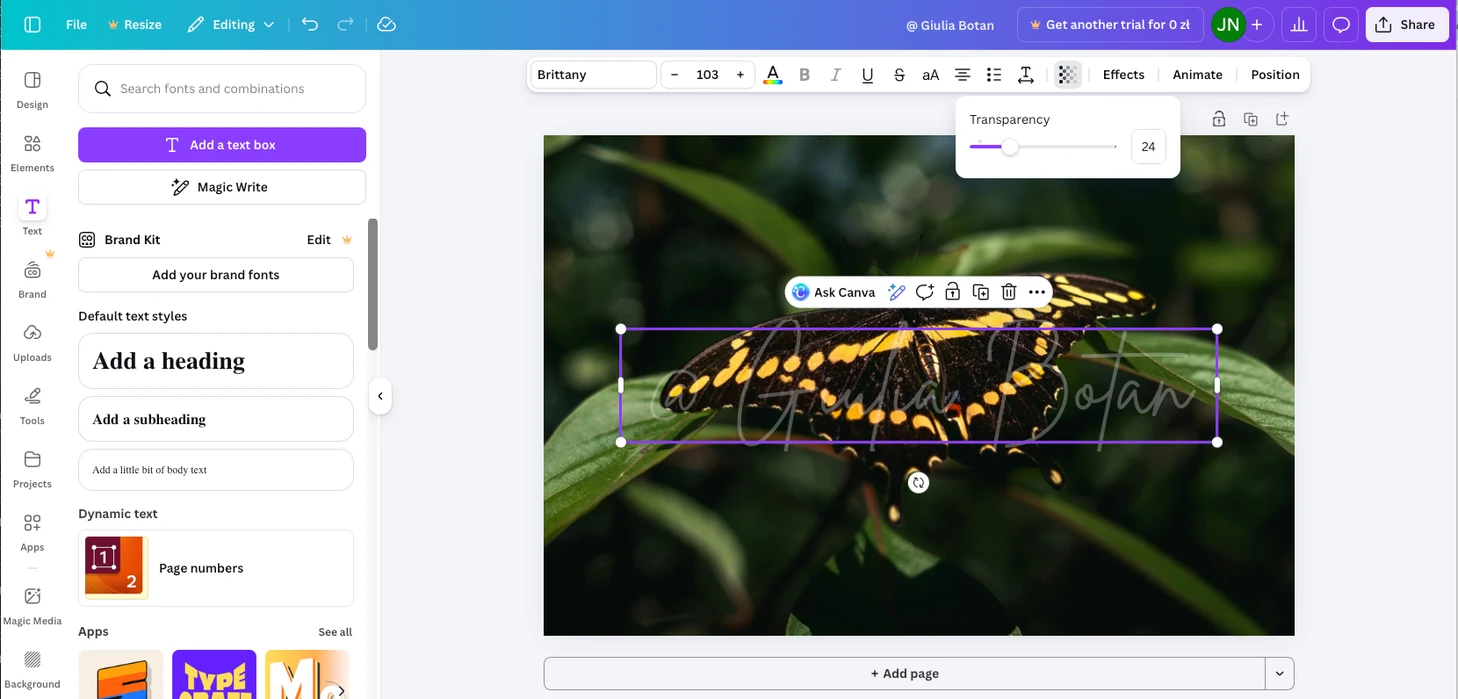Viewport: 1458px width, 699px height.
Task: Toggle uppercase with the aA icon
Action: [x=930, y=74]
